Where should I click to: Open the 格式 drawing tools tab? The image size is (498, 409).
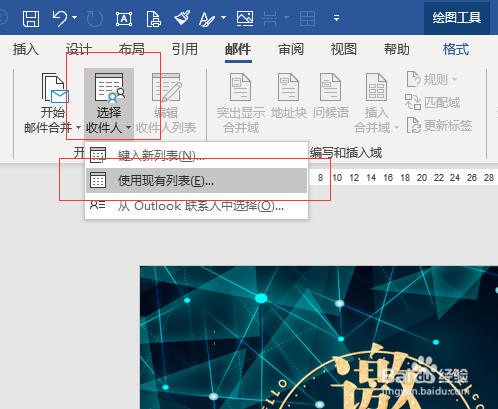456,50
